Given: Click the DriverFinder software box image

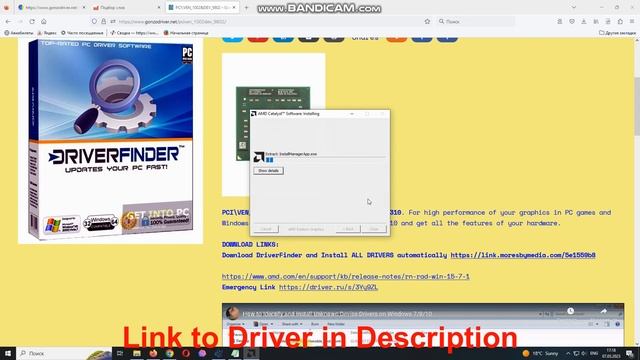Looking at the screenshot, I should [111, 141].
